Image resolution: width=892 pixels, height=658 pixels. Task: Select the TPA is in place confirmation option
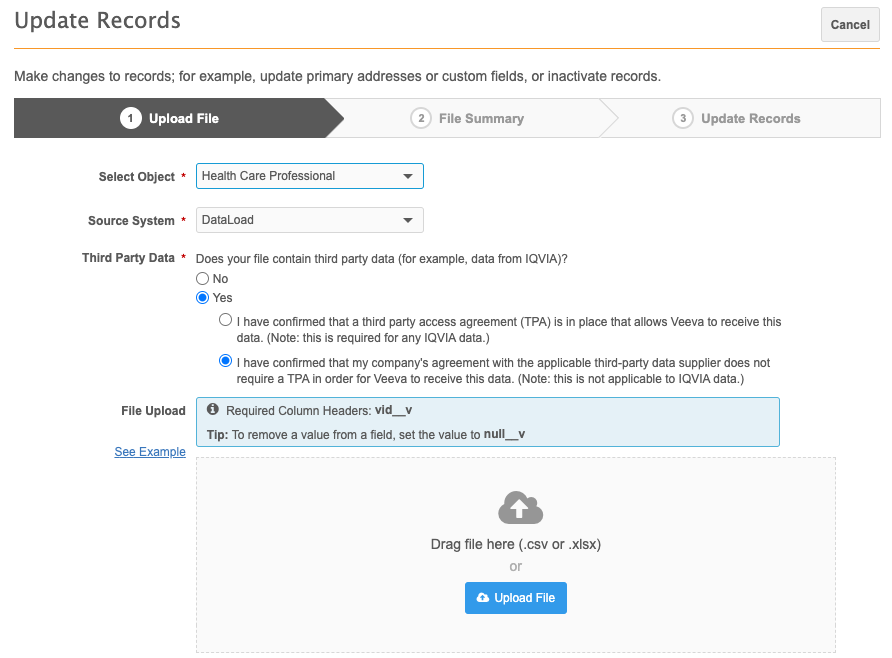pyautogui.click(x=226, y=321)
